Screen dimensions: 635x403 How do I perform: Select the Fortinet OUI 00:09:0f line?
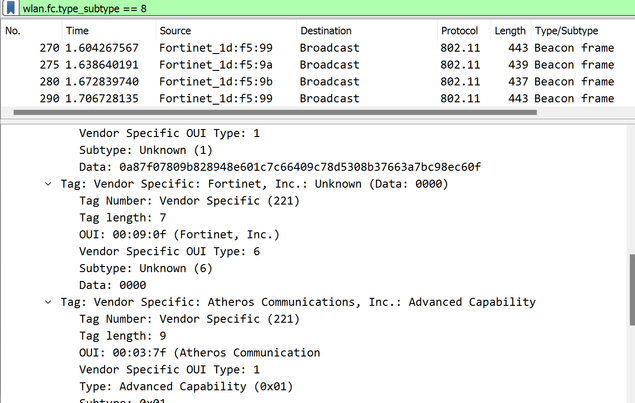coord(179,235)
